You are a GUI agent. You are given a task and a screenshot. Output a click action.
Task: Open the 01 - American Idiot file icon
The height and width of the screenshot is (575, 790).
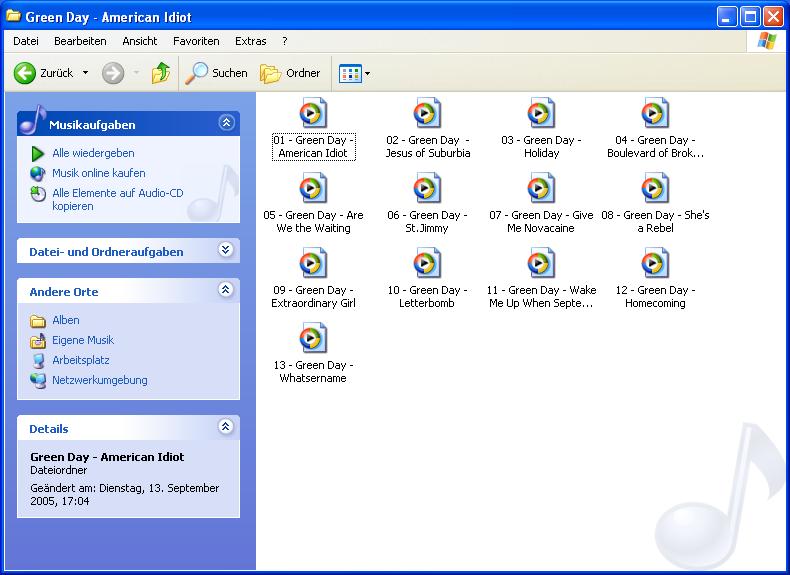pos(313,113)
